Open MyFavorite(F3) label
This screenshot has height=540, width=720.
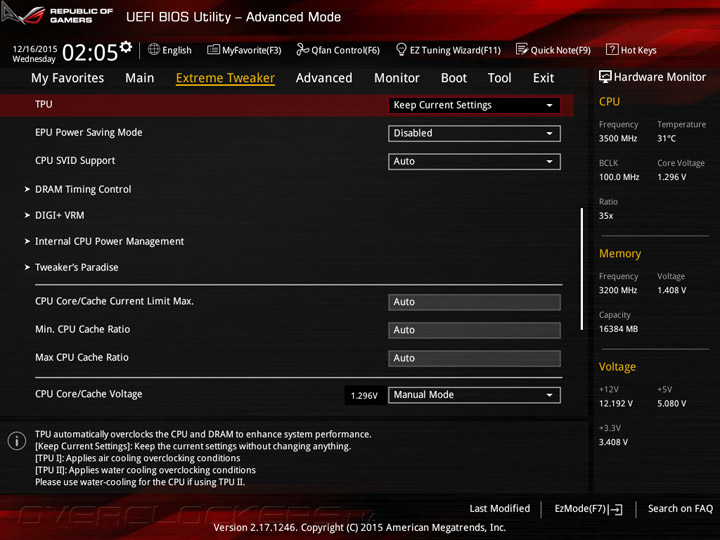252,51
